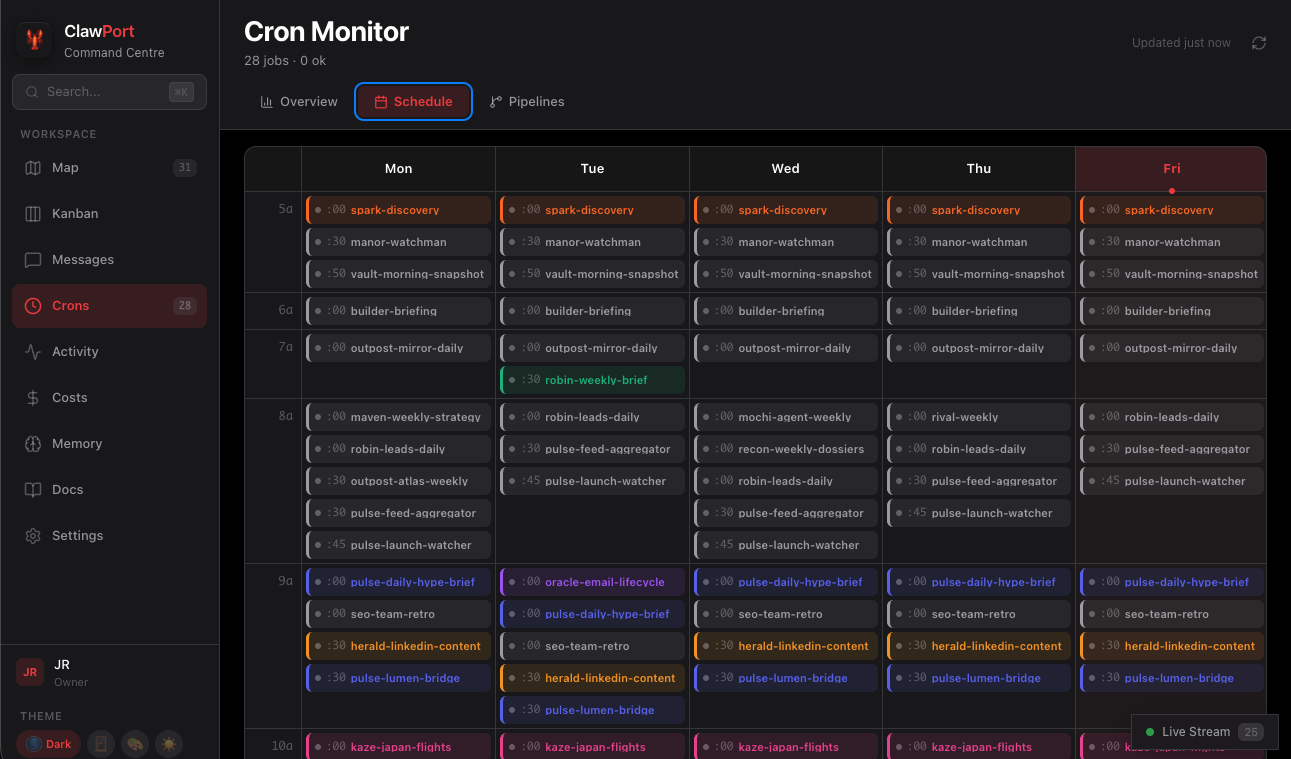1291x759 pixels.
Task: Click the Cron Monitor heading
Action: click(326, 31)
